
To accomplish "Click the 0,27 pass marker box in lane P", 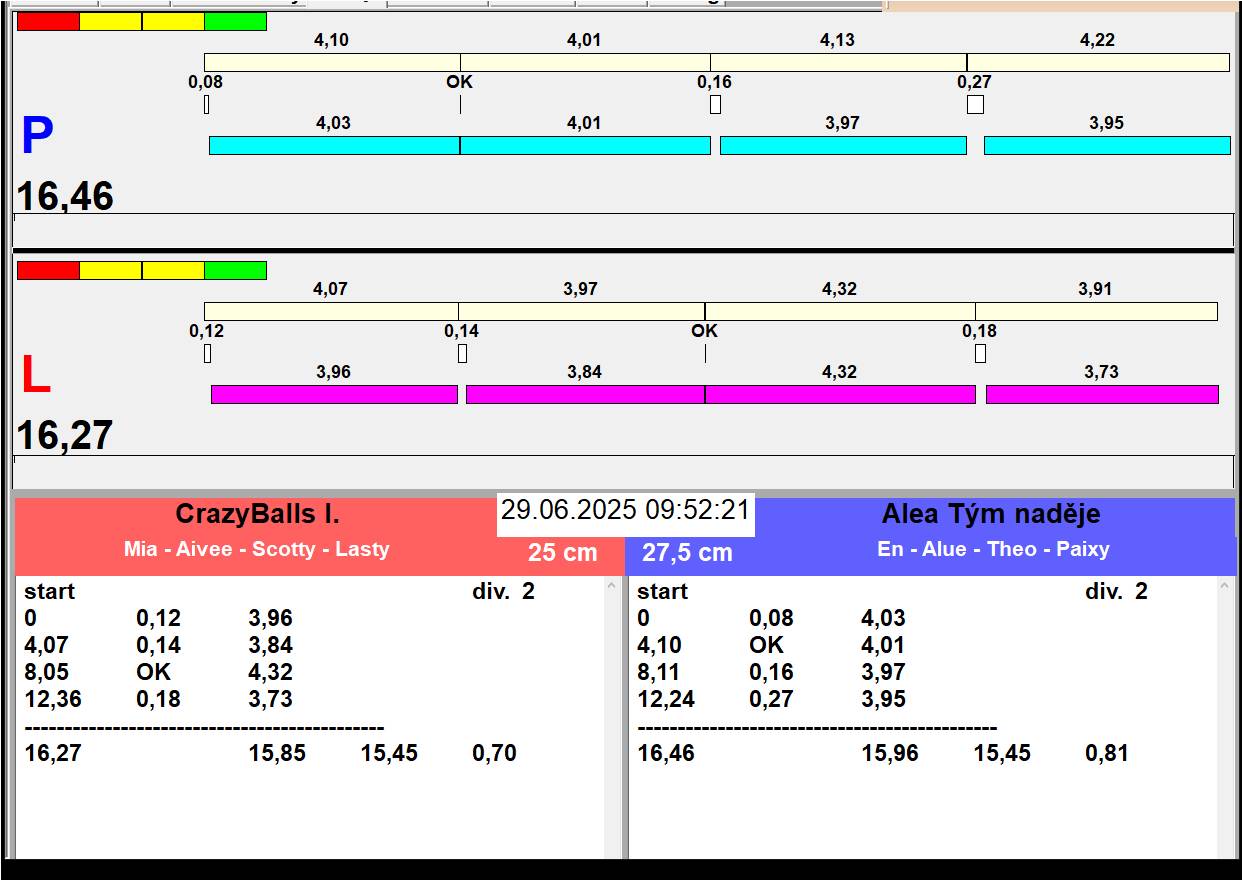I will coord(975,104).
